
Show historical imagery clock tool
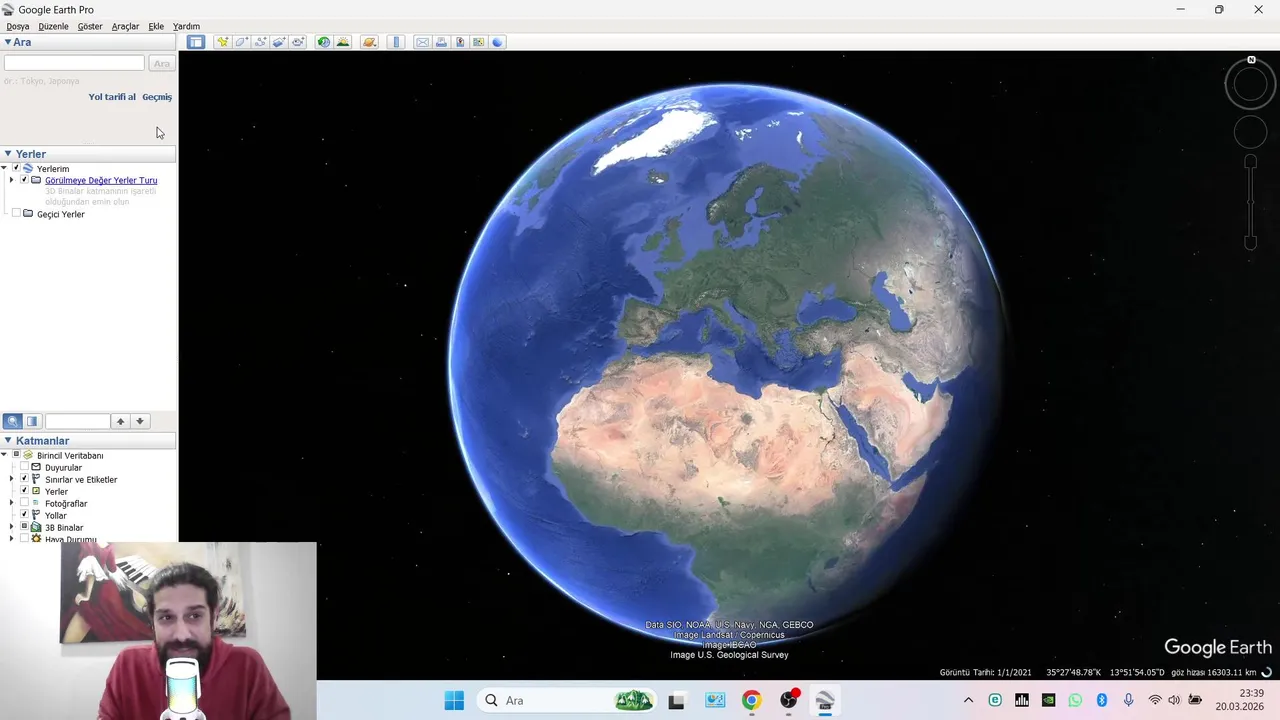pyautogui.click(x=324, y=42)
